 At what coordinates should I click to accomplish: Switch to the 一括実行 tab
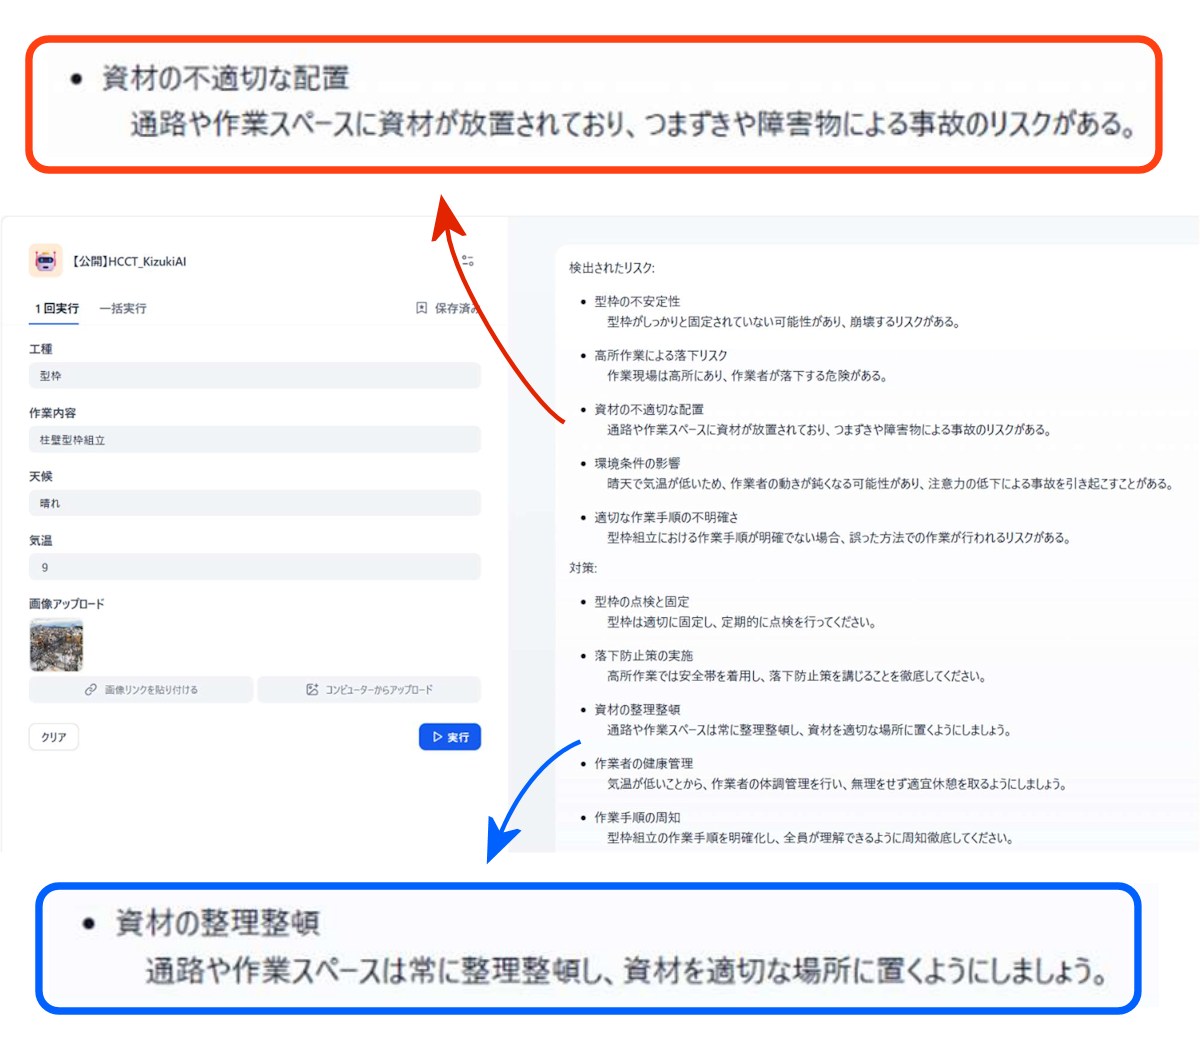[123, 308]
